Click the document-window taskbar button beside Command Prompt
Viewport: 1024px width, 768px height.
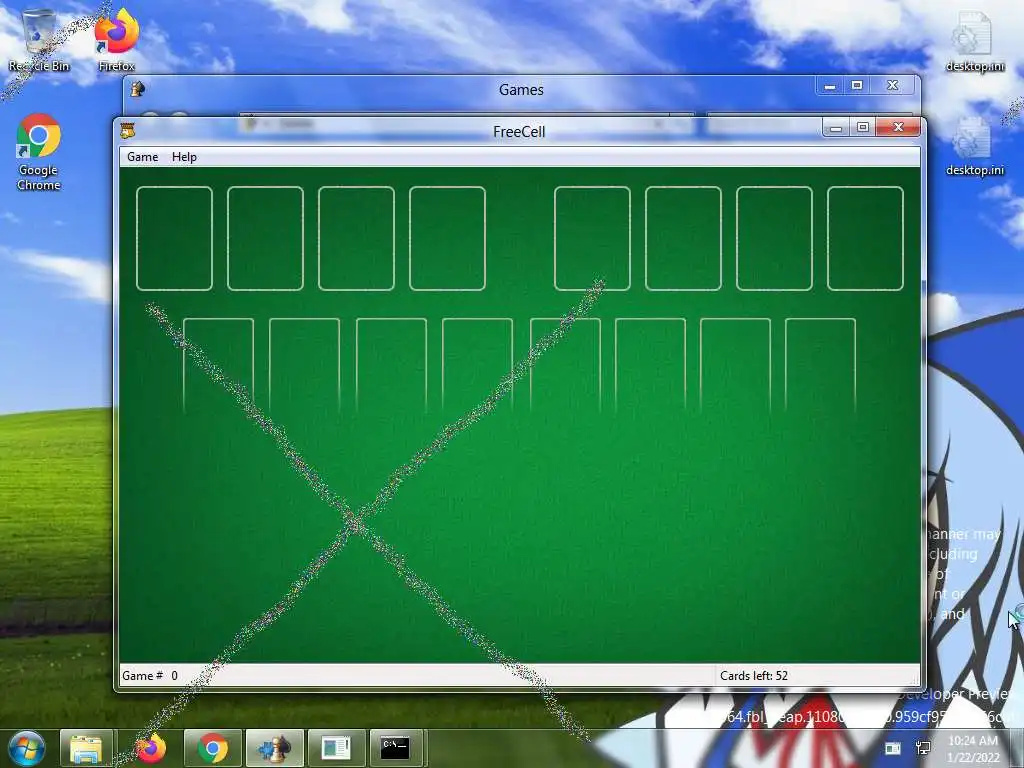pos(336,748)
